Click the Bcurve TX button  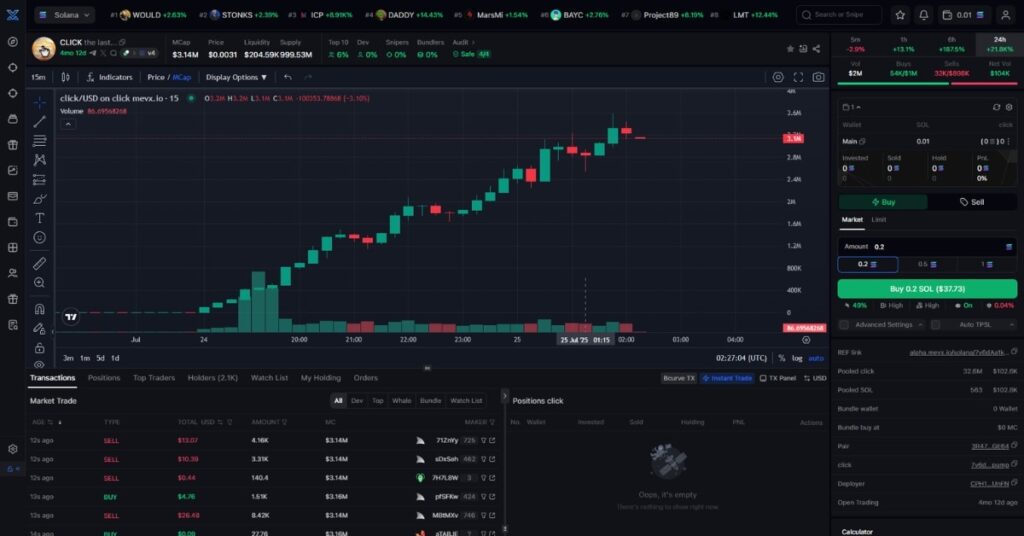point(679,379)
